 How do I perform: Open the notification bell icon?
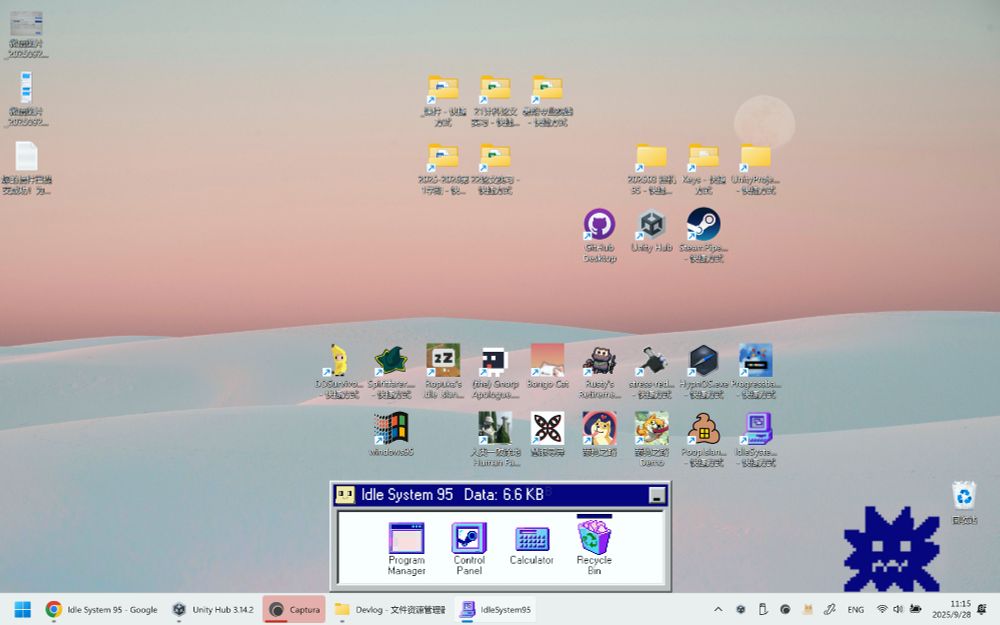pos(983,610)
